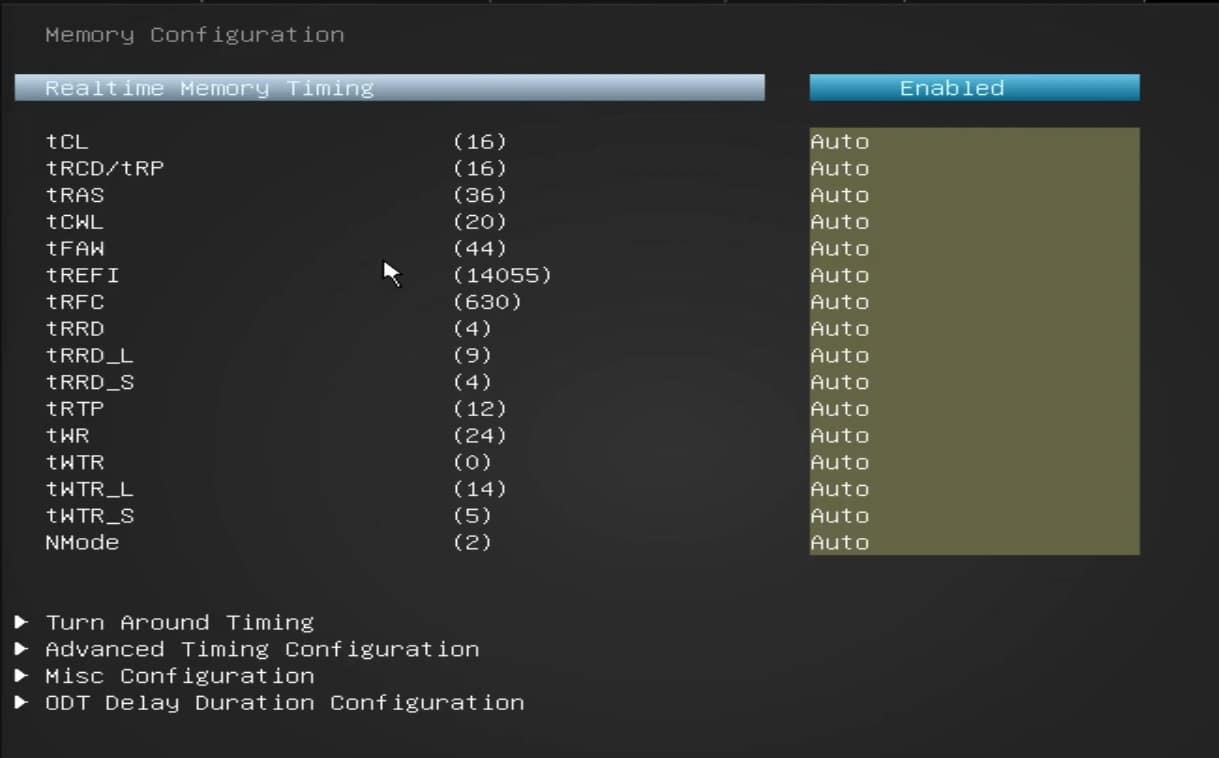Image resolution: width=1219 pixels, height=758 pixels.
Task: Open ODT Delay Duration Configuration
Action: [x=284, y=703]
